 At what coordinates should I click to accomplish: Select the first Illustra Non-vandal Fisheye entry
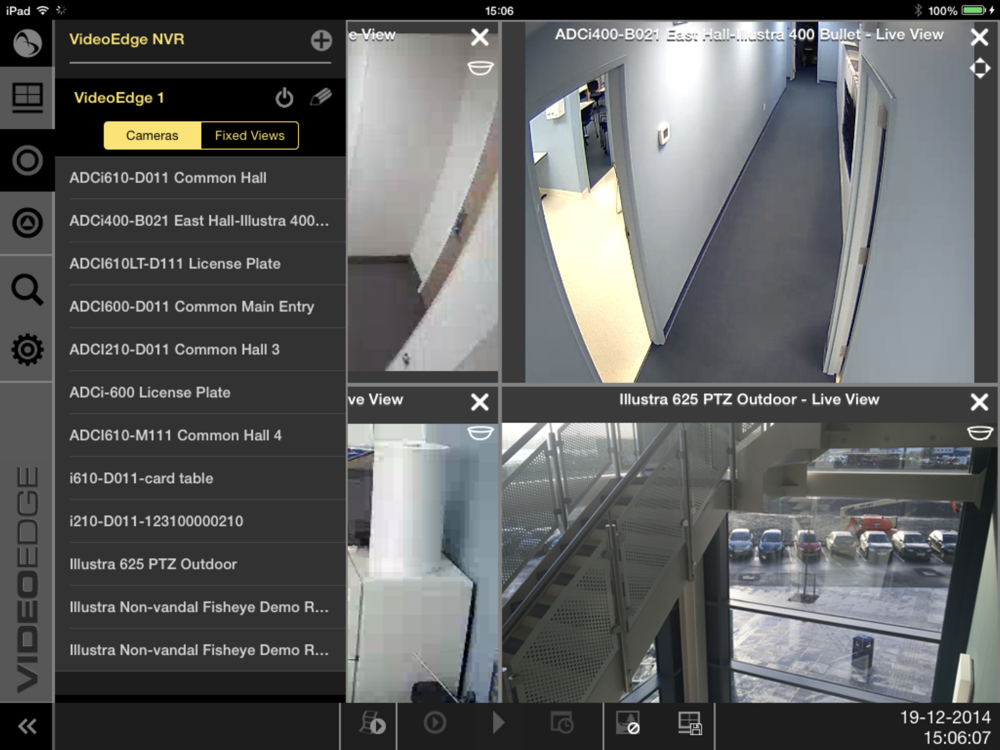pyautogui.click(x=200, y=607)
